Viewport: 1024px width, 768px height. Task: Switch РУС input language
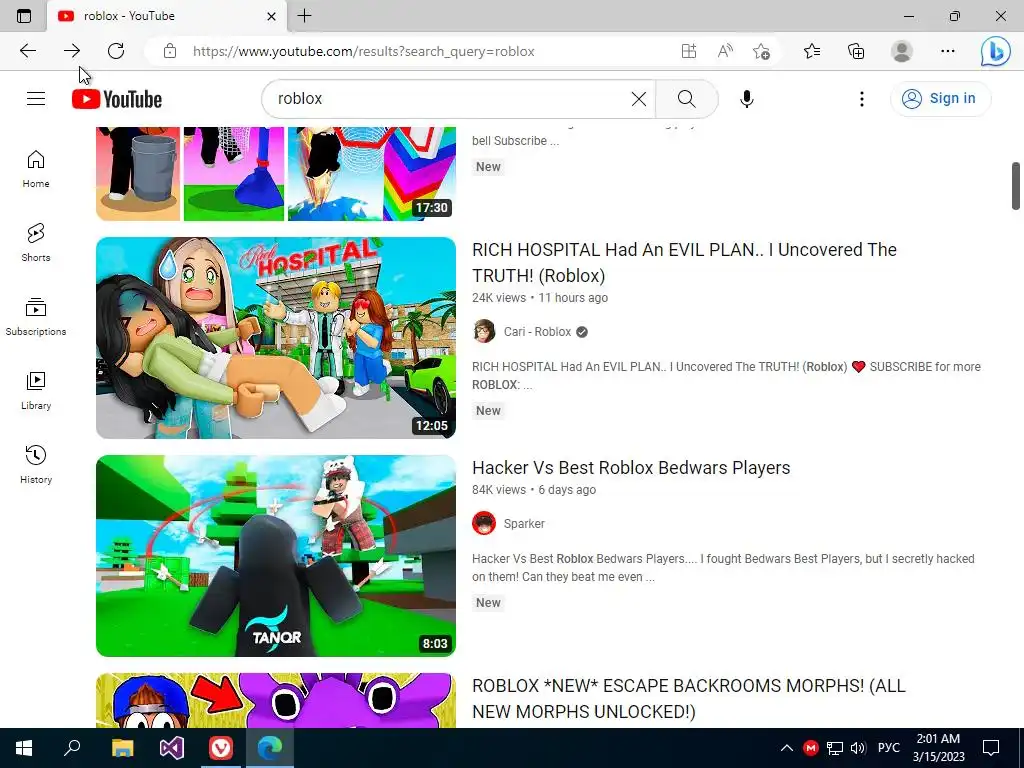coord(889,748)
